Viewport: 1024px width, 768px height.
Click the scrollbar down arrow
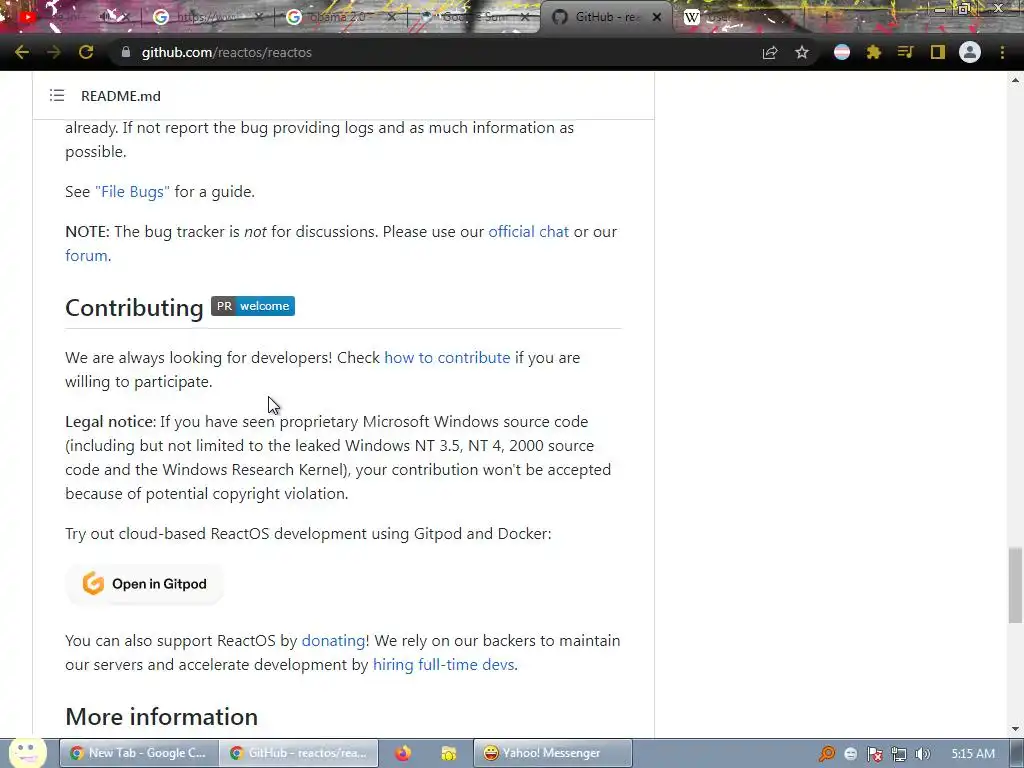(x=1015, y=729)
